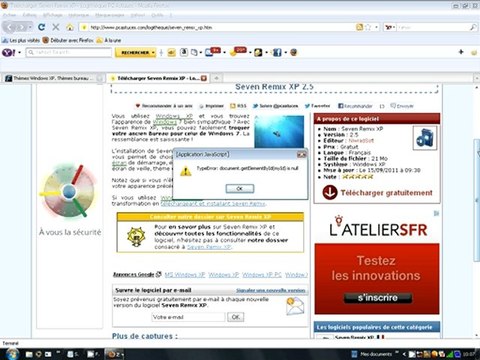Screen dimensions: 480x360
Task: Click the Yahoo toolbar mail icon with red badge
Action: pyautogui.click(x=212, y=52)
